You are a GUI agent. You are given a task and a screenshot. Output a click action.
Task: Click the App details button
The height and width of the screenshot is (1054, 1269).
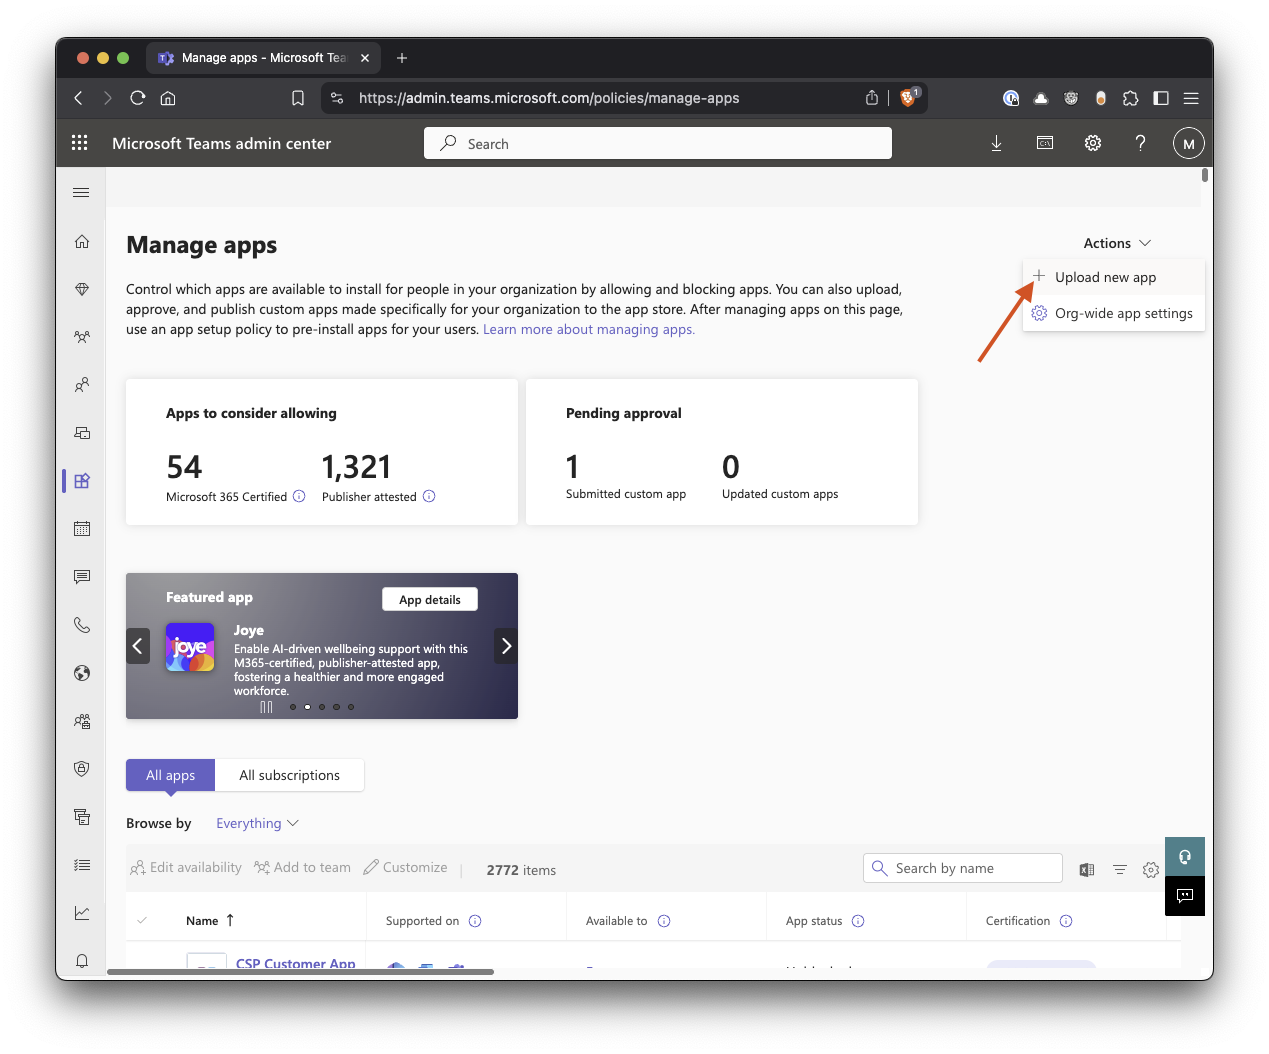point(430,599)
